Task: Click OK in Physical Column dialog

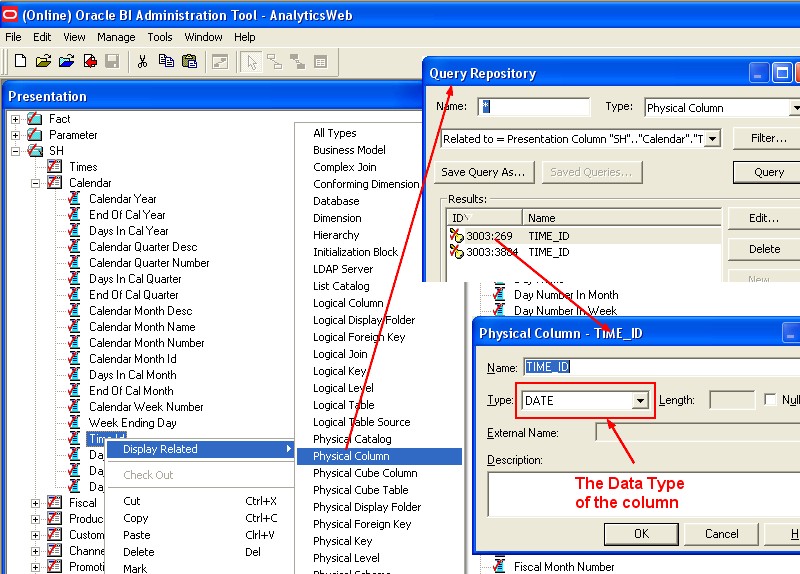Action: coord(641,534)
